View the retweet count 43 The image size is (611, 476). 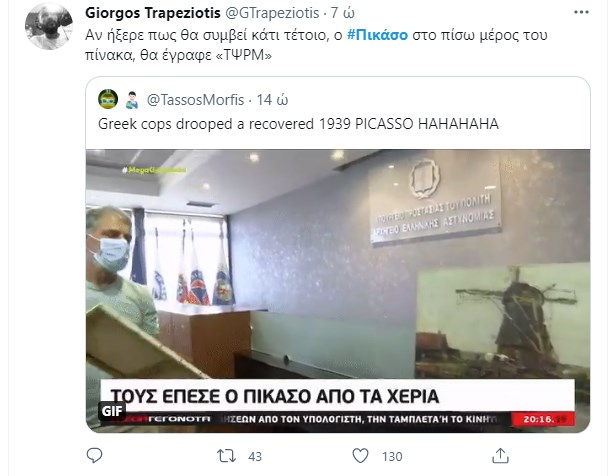tap(255, 457)
